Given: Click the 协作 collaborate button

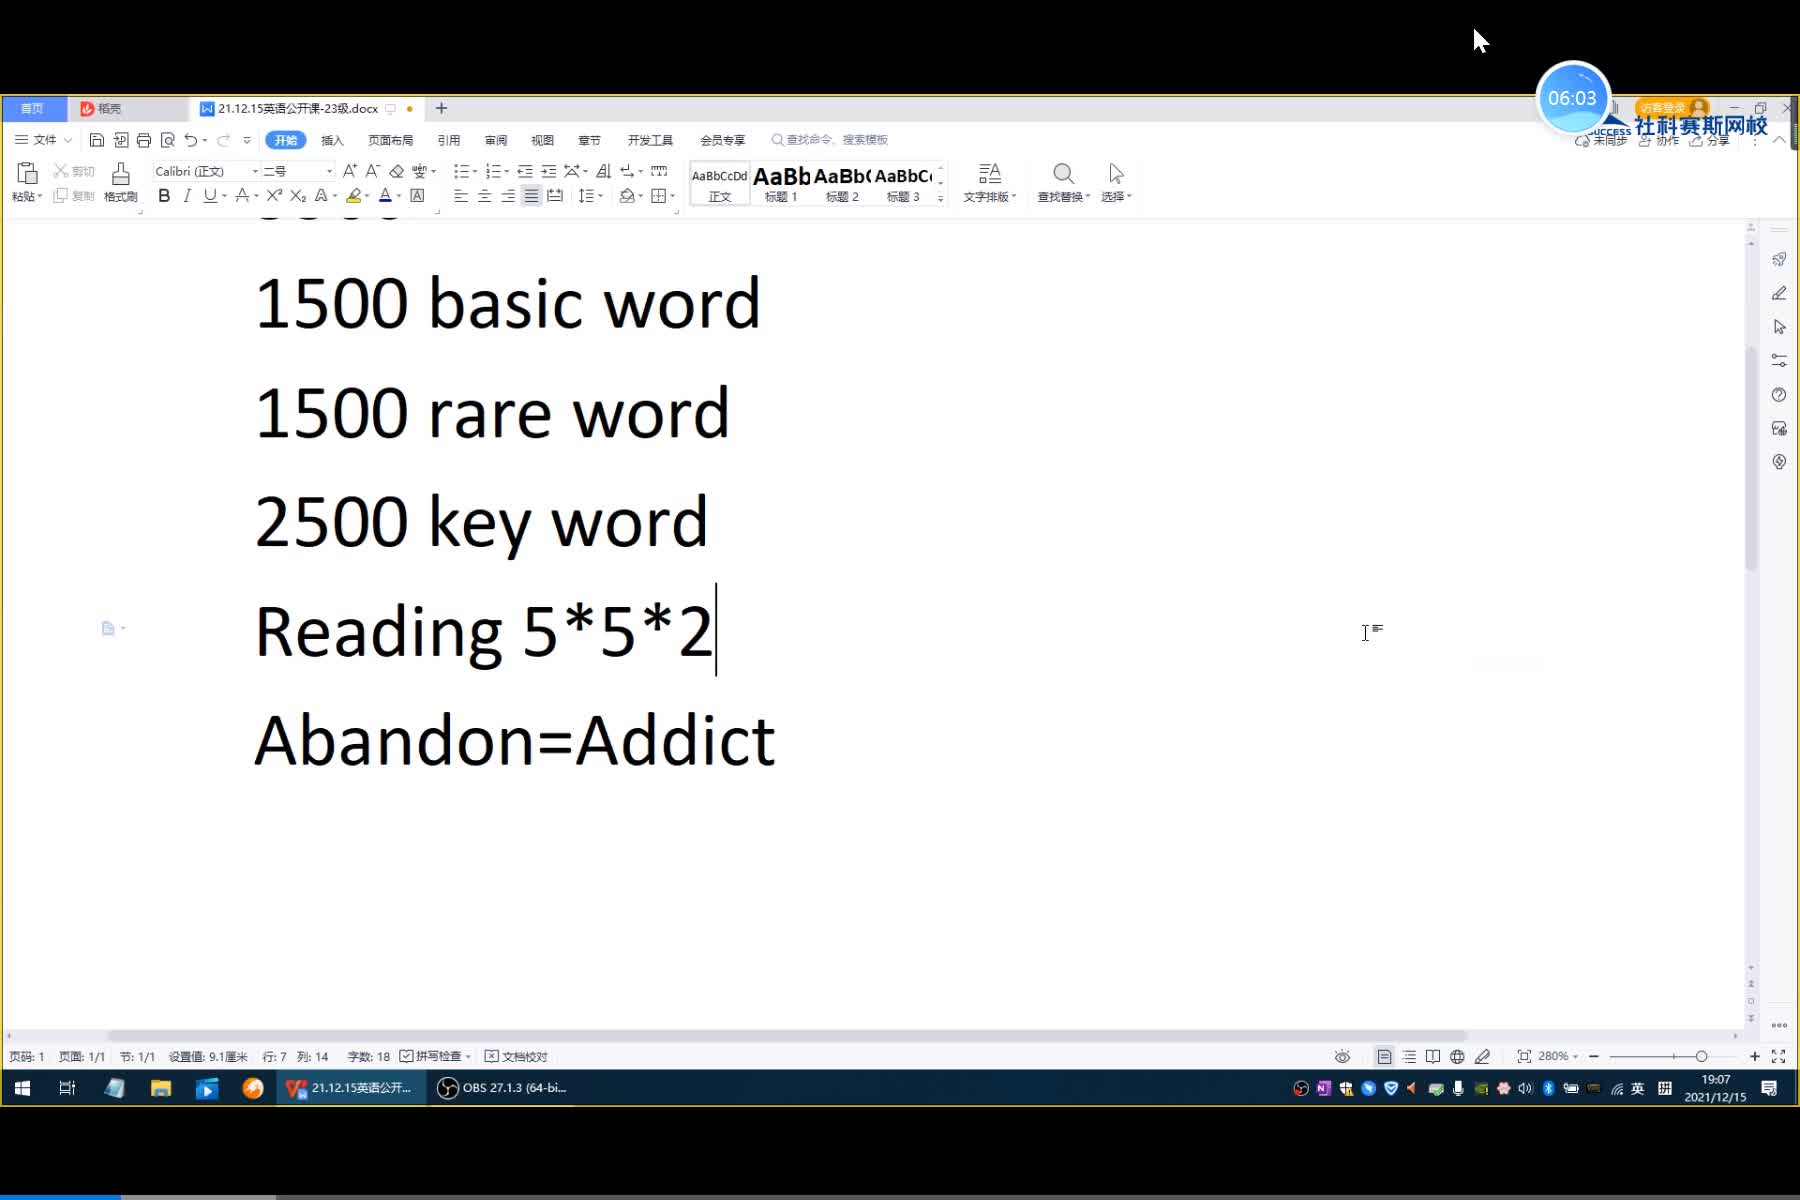Looking at the screenshot, I should [1659, 141].
